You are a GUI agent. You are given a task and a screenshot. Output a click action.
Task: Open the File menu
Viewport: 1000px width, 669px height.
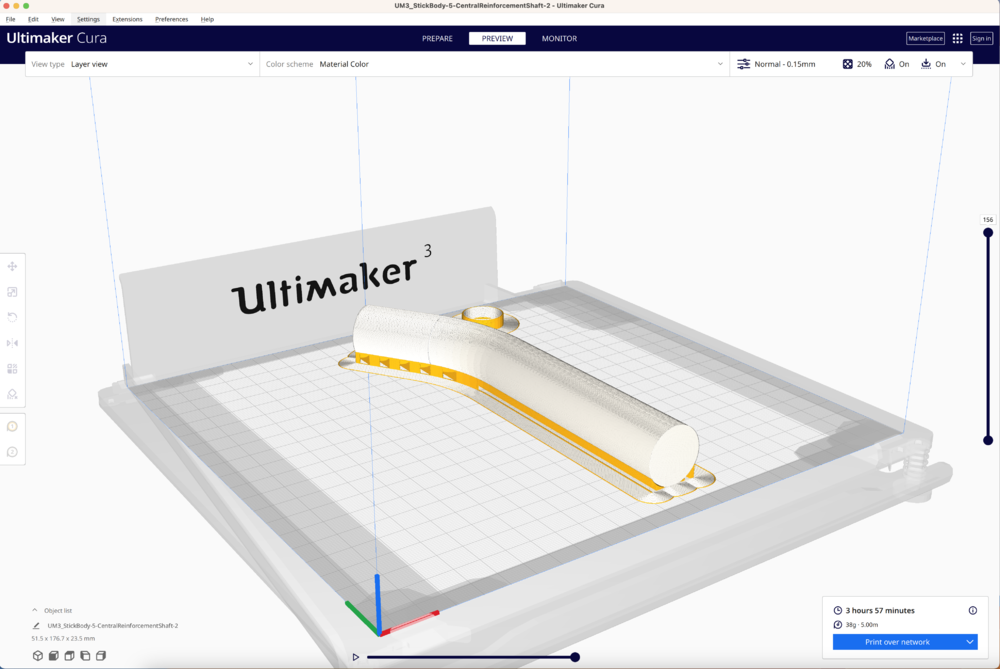click(x=11, y=19)
